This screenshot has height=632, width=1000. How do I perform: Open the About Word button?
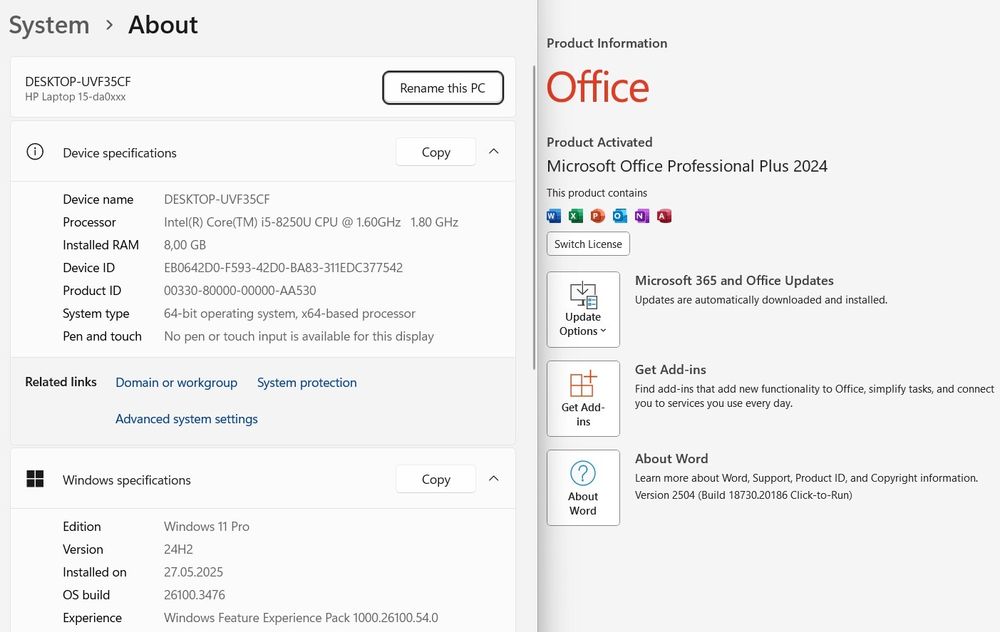(583, 488)
